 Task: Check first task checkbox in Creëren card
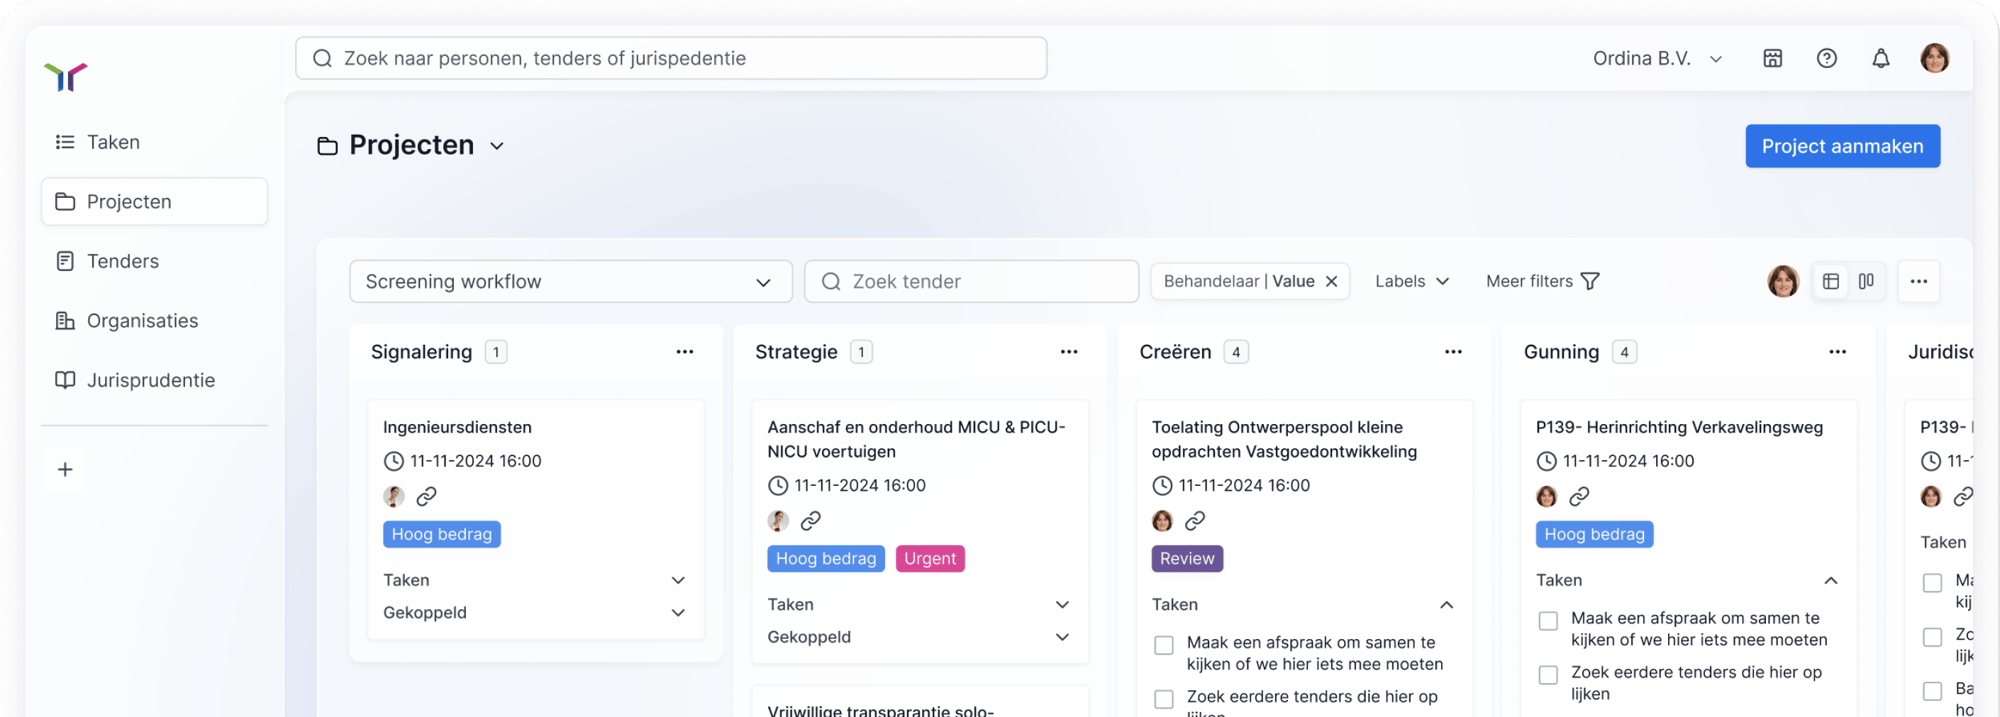coord(1163,645)
